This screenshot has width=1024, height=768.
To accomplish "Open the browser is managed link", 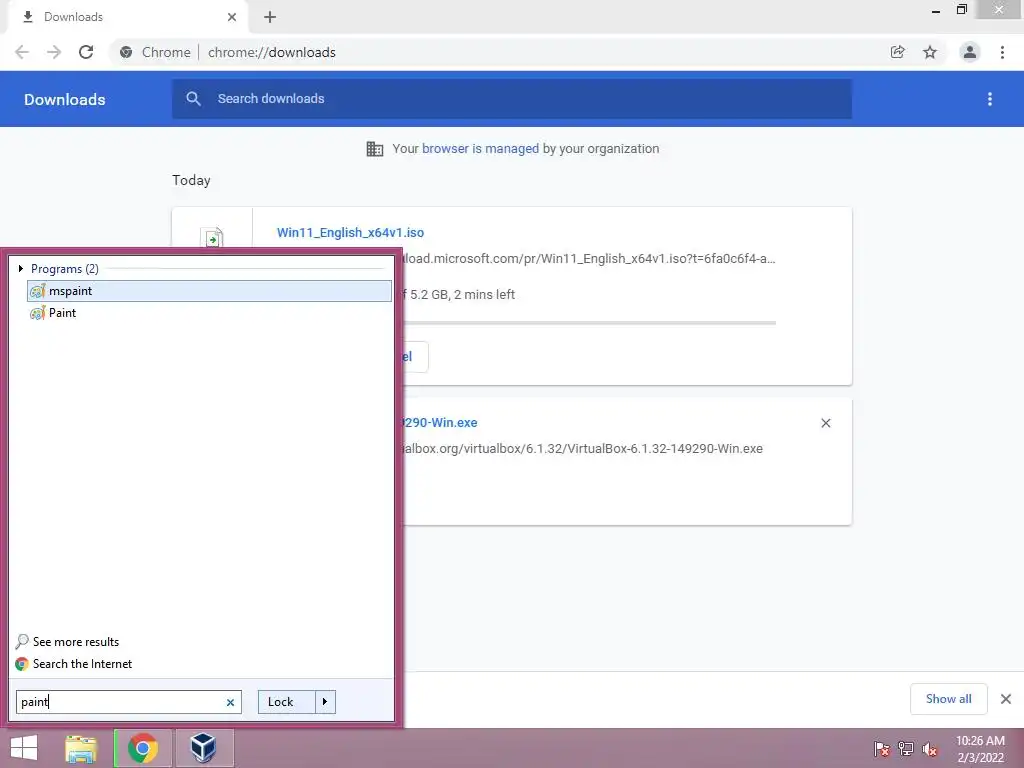I will pos(480,149).
